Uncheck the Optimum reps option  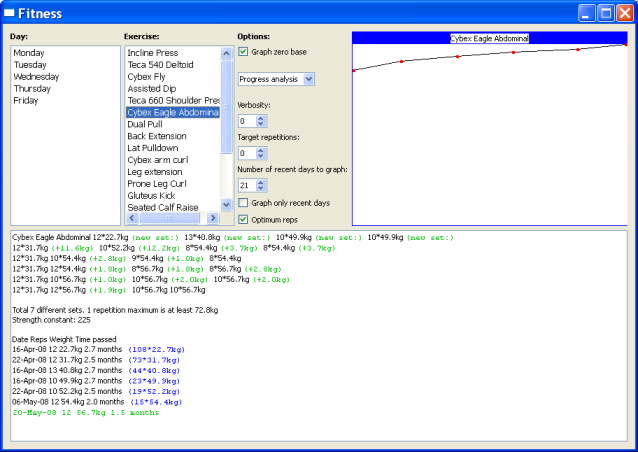tap(243, 219)
